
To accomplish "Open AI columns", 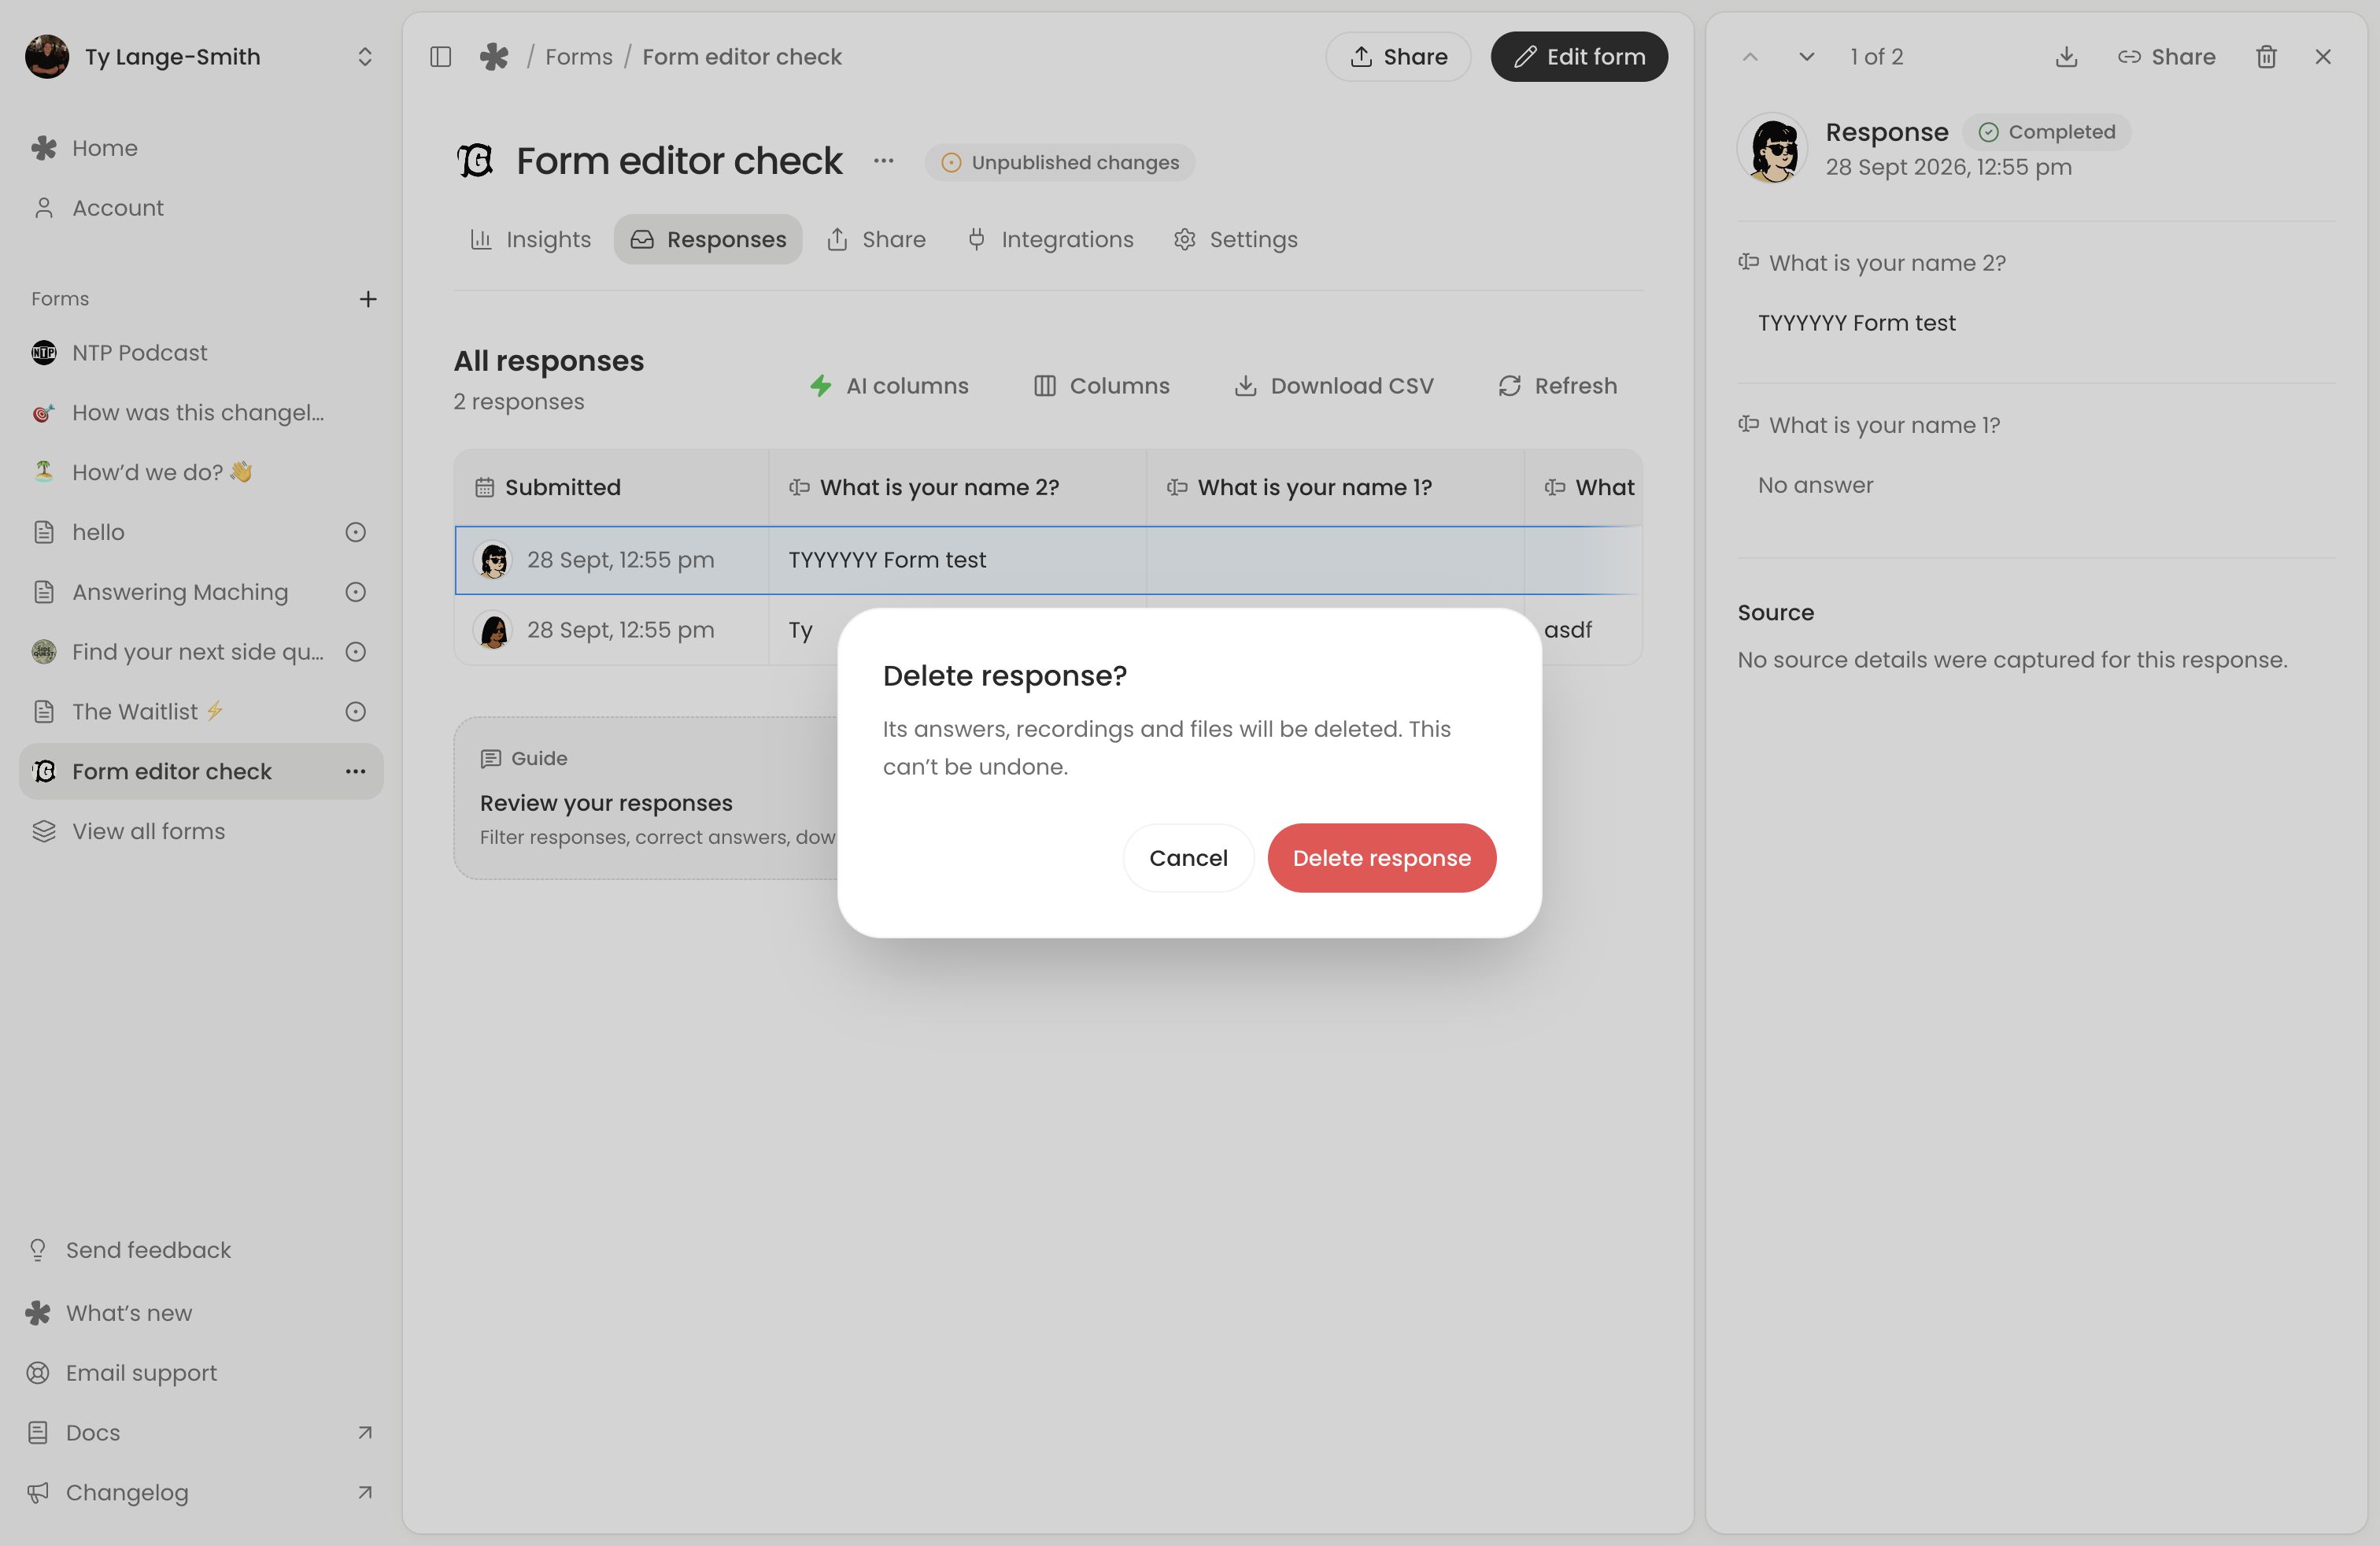I will click(889, 386).
